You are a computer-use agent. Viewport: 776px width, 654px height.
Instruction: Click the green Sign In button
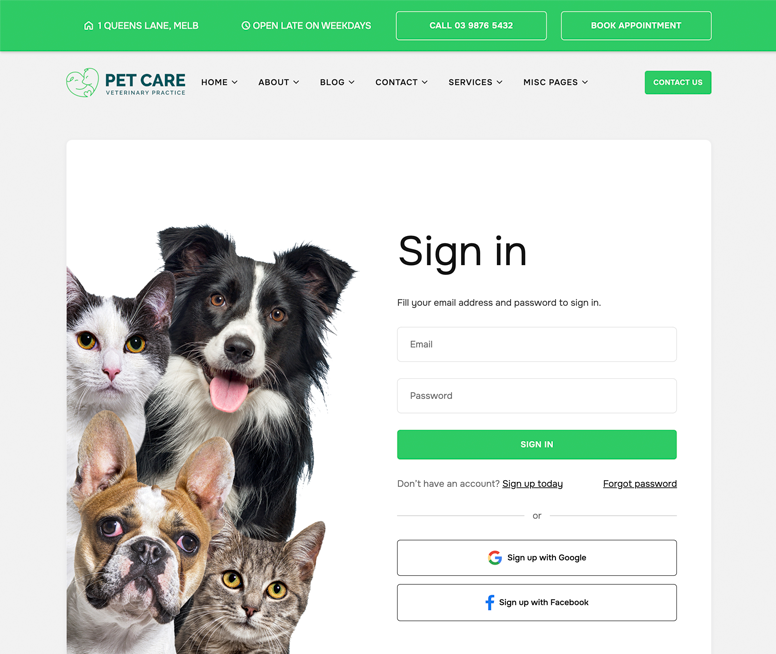point(536,445)
